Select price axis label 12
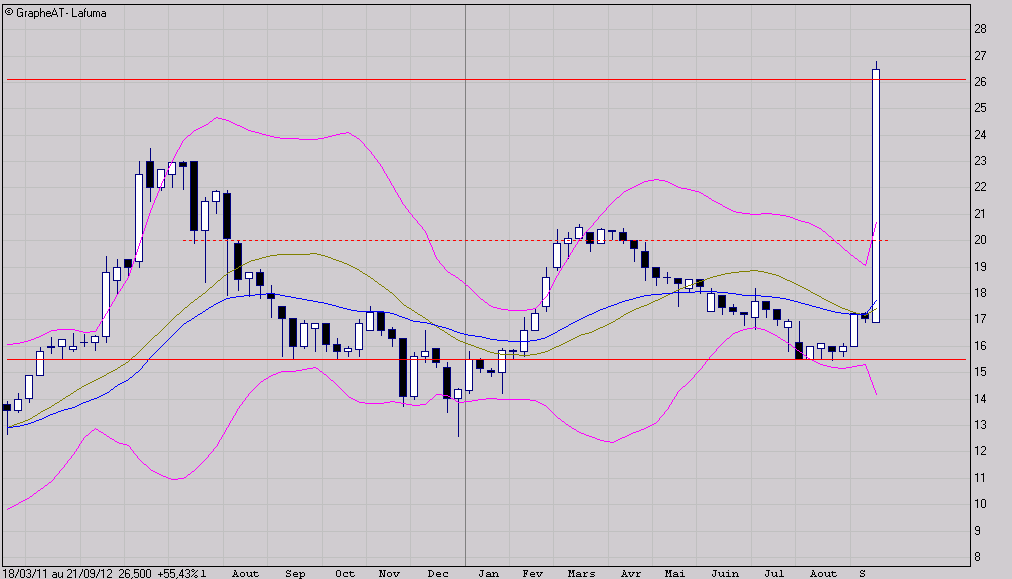This screenshot has height=579, width=1012. (x=980, y=451)
